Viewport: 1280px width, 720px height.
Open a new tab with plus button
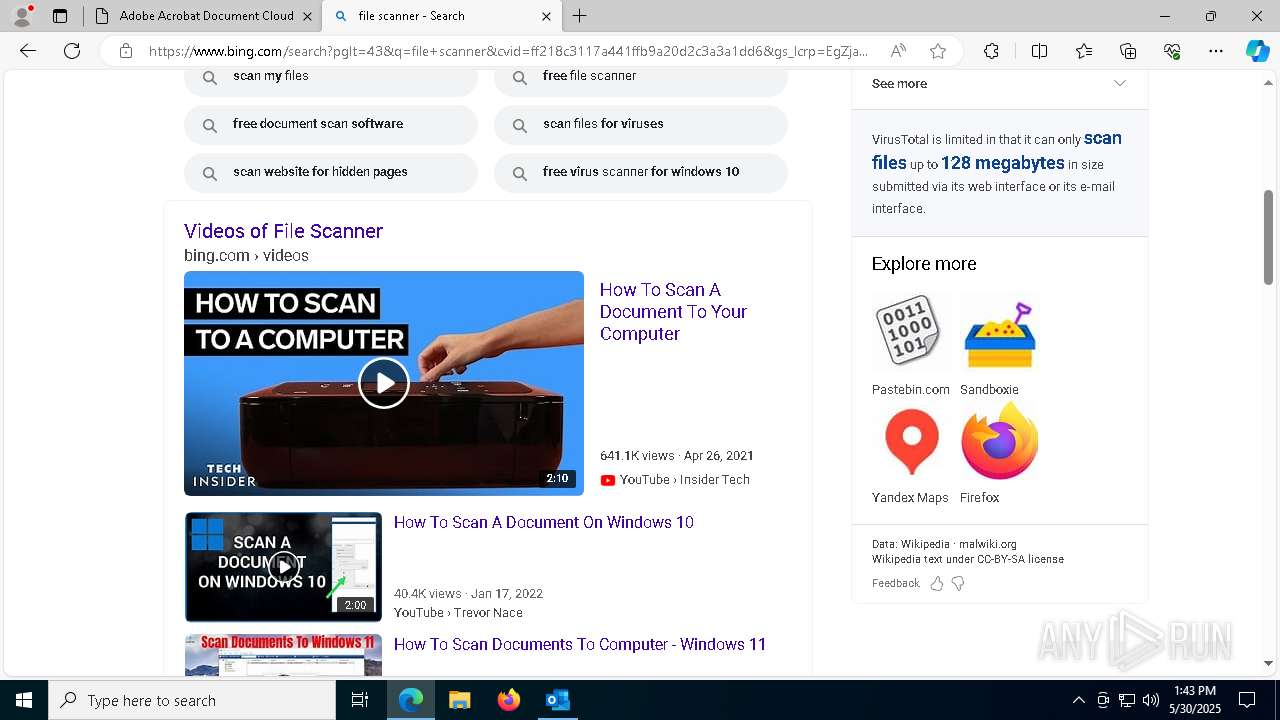pyautogui.click(x=580, y=16)
